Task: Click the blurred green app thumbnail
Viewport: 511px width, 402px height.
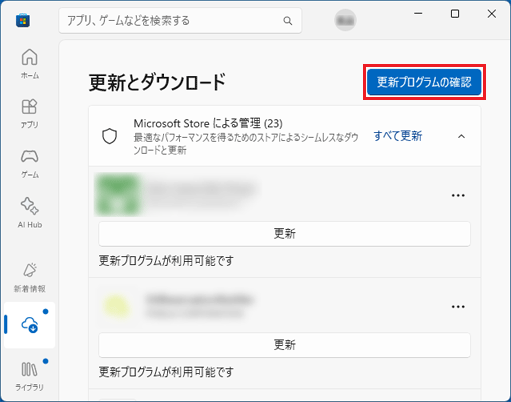Action: [118, 194]
